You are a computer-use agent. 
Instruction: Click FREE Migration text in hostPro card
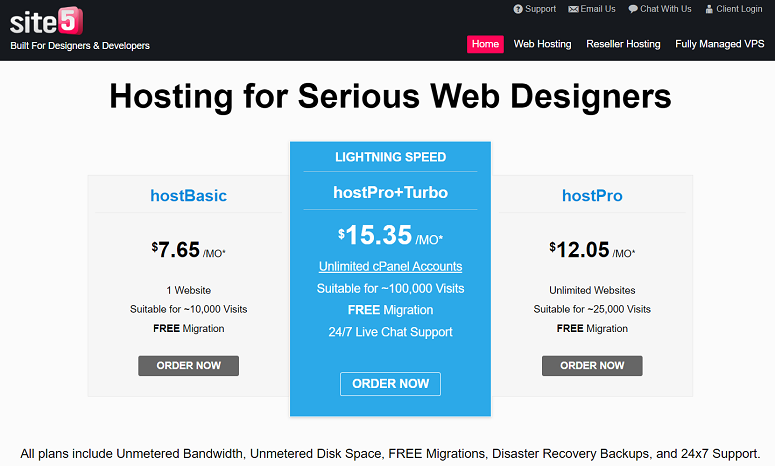[x=592, y=329]
